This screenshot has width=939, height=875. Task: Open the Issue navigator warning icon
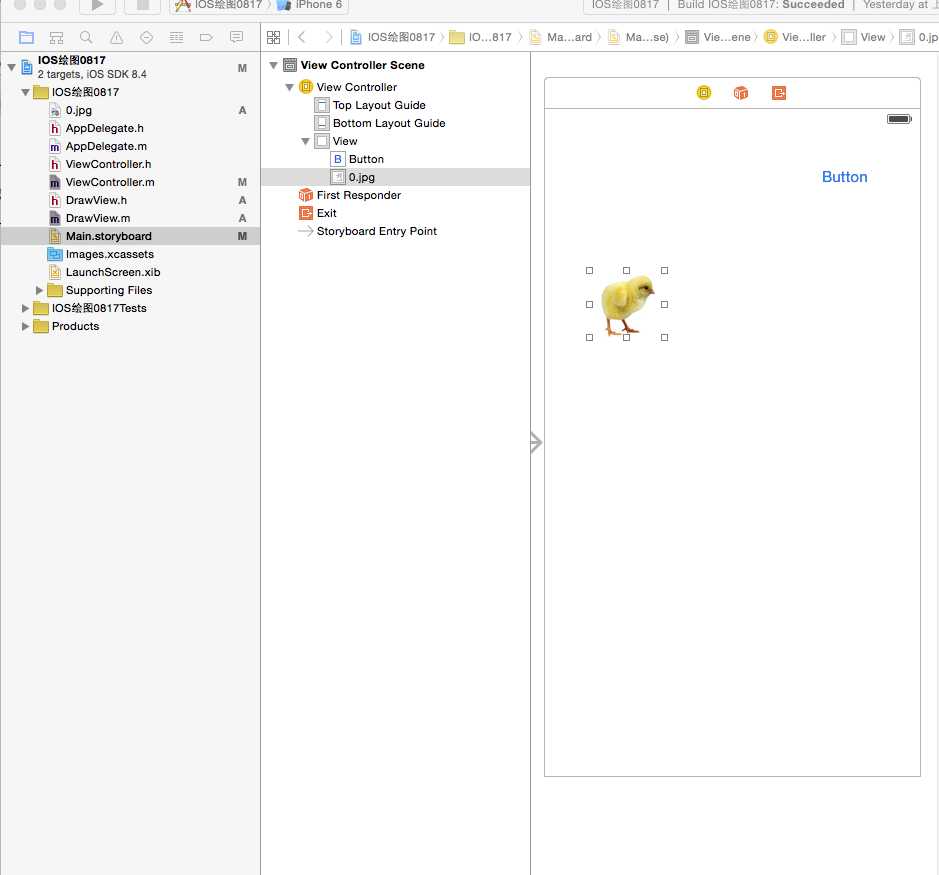(117, 38)
